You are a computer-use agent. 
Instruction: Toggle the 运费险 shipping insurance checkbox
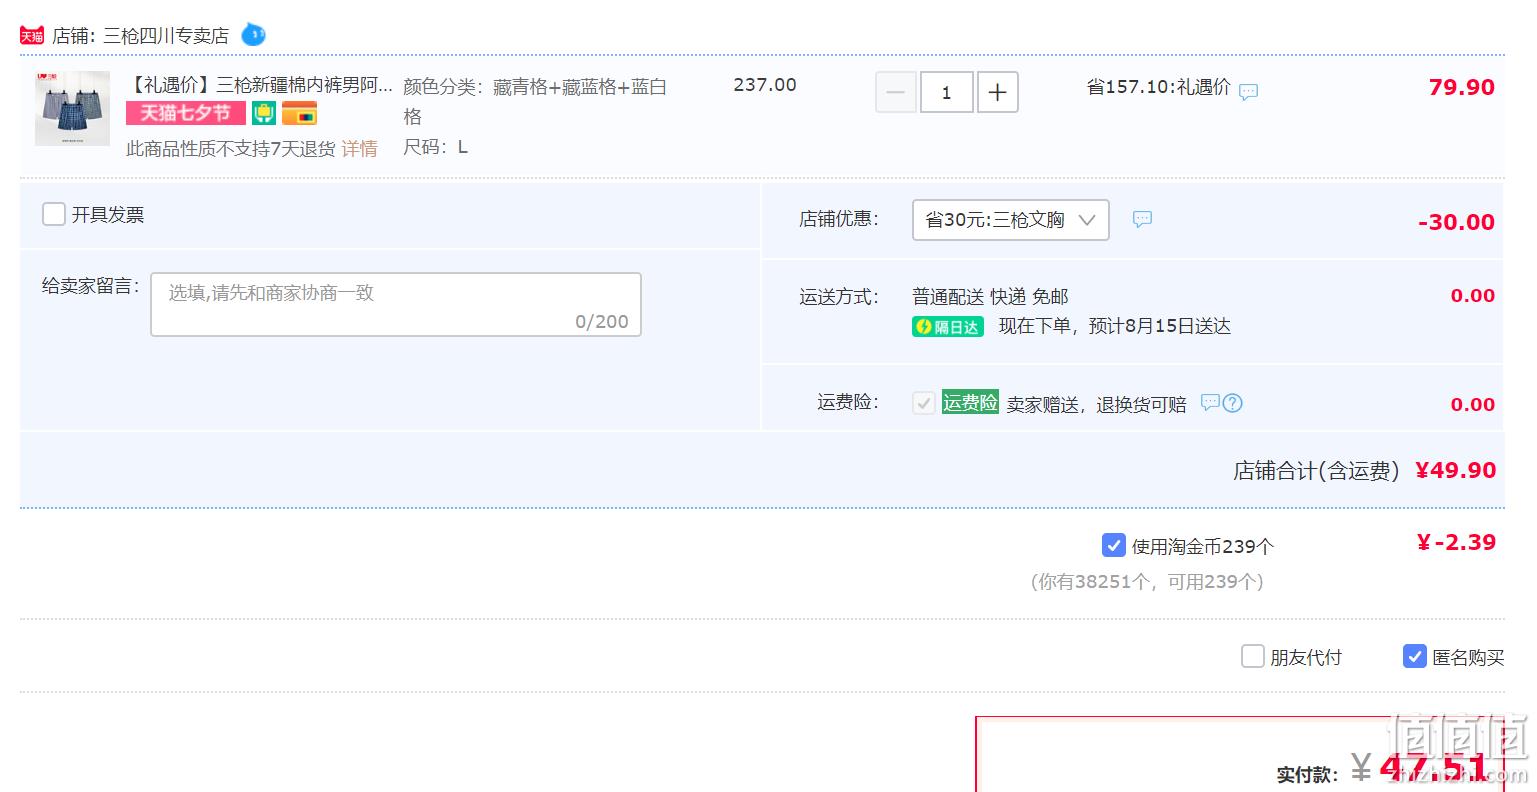(x=923, y=403)
